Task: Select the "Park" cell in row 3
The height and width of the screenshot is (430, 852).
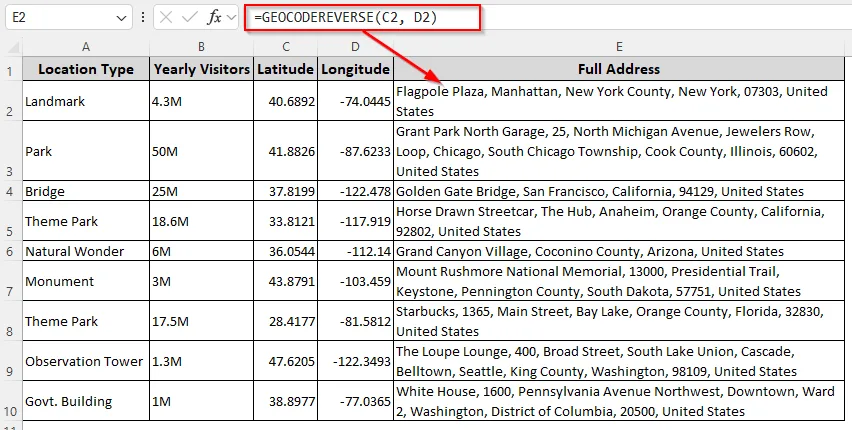Action: [86, 151]
